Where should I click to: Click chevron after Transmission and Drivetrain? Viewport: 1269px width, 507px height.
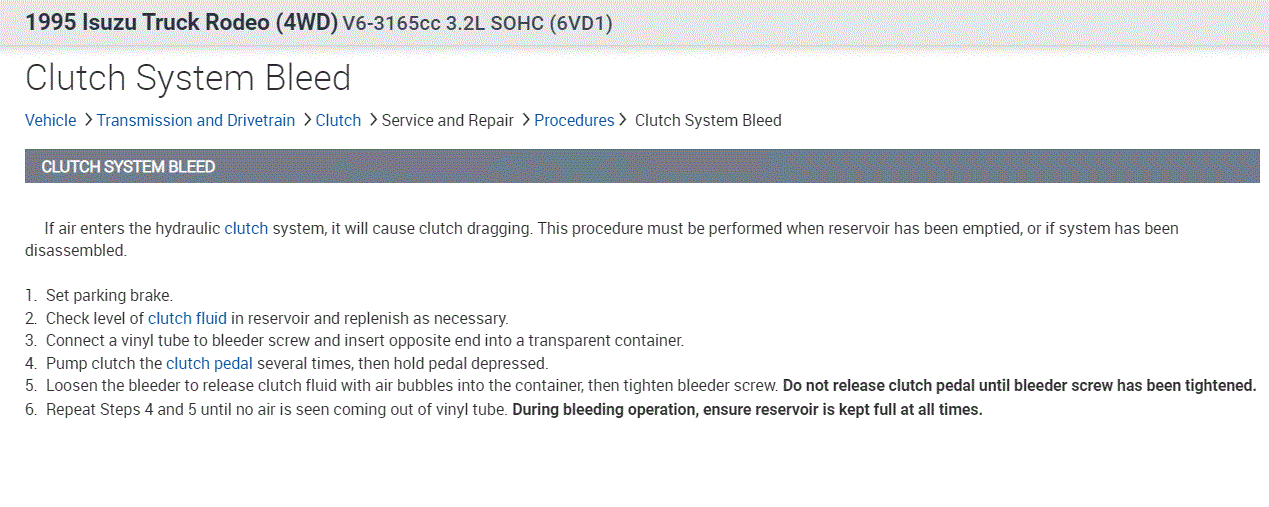pyautogui.click(x=307, y=120)
